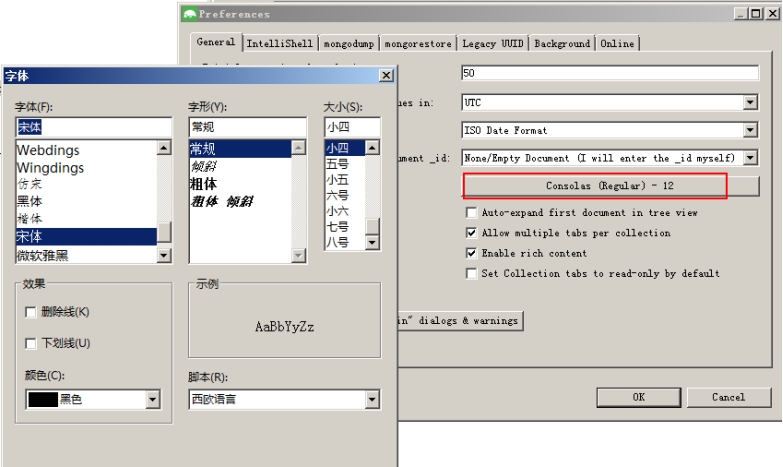Click the font name field showing 宋体

[93, 127]
